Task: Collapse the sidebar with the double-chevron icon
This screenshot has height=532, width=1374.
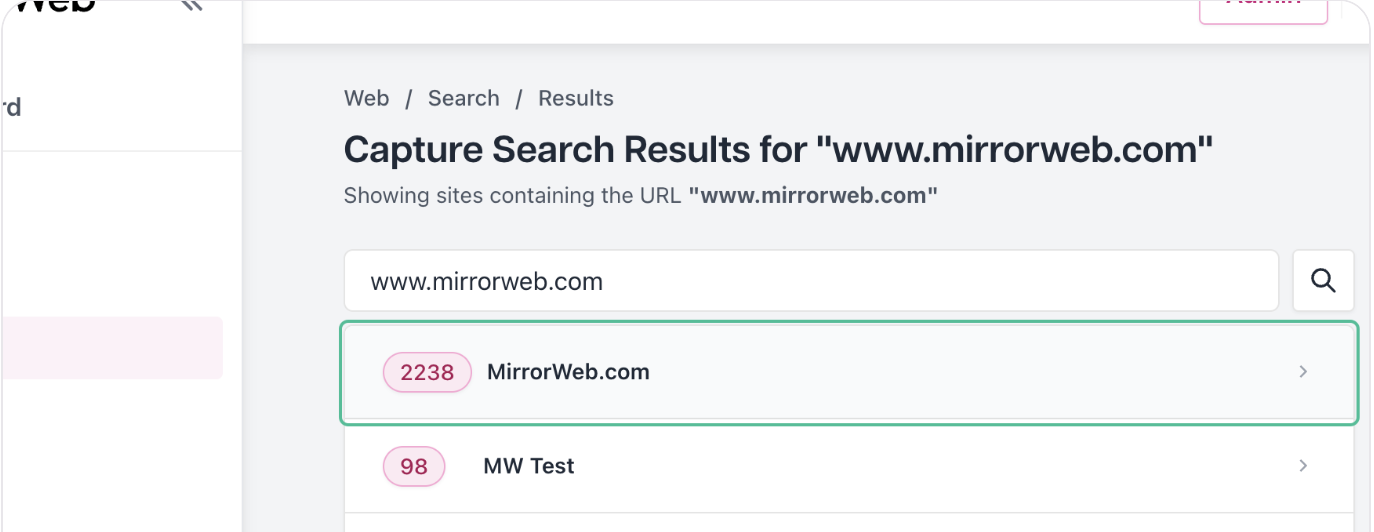Action: tap(191, 5)
